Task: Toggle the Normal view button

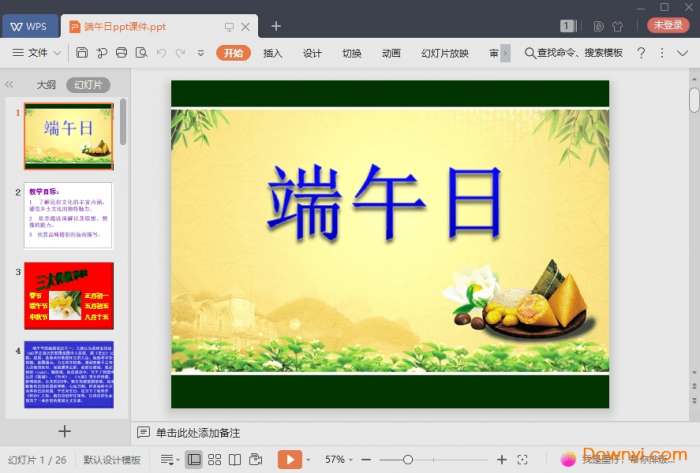Action: 194,459
